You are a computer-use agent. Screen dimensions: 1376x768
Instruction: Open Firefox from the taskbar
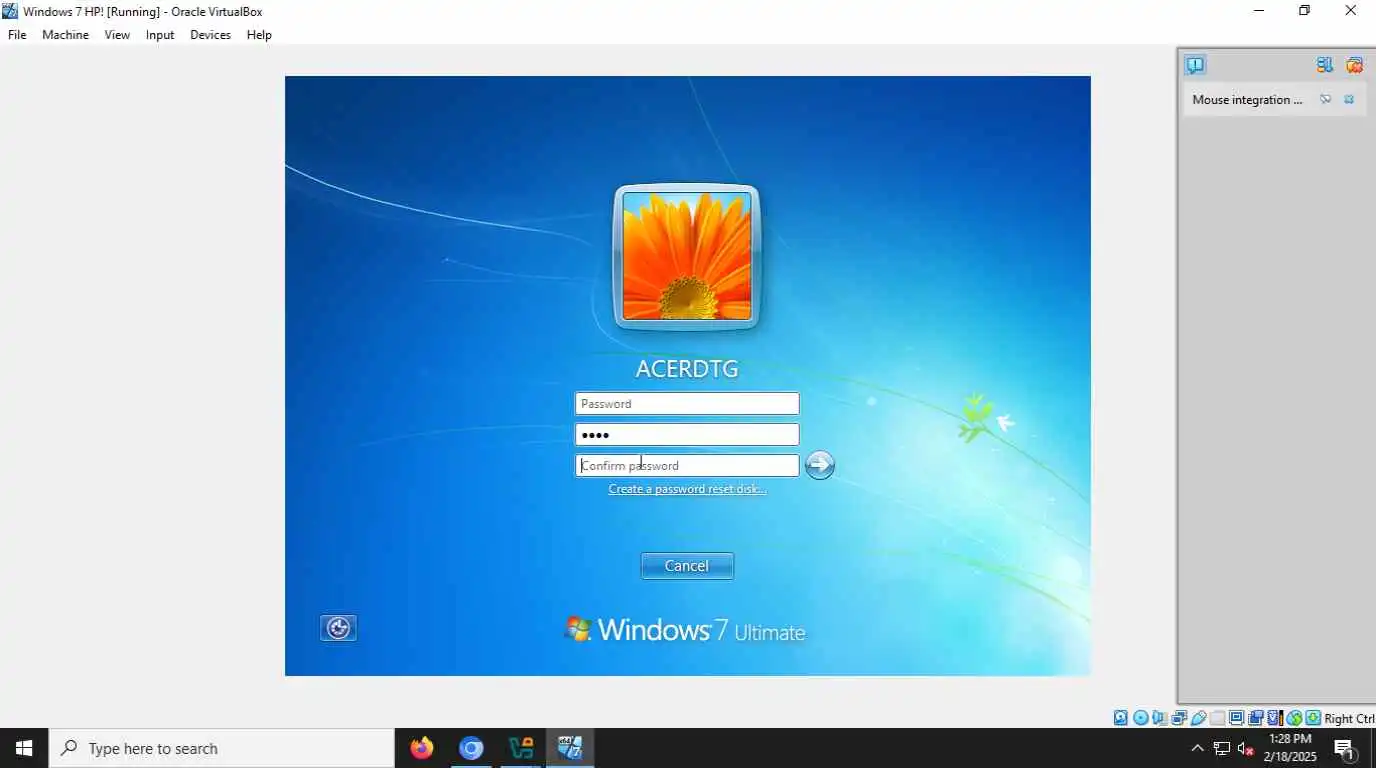(x=422, y=748)
